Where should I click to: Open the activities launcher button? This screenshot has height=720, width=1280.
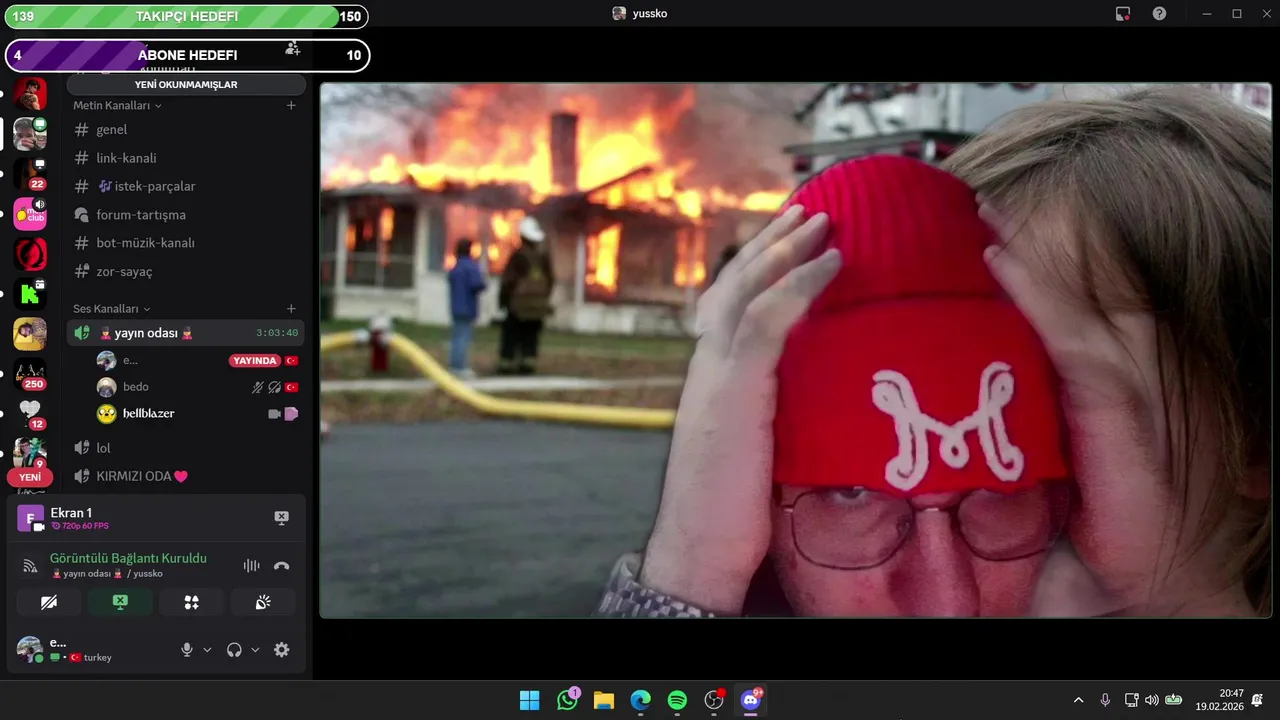pyautogui.click(x=191, y=602)
